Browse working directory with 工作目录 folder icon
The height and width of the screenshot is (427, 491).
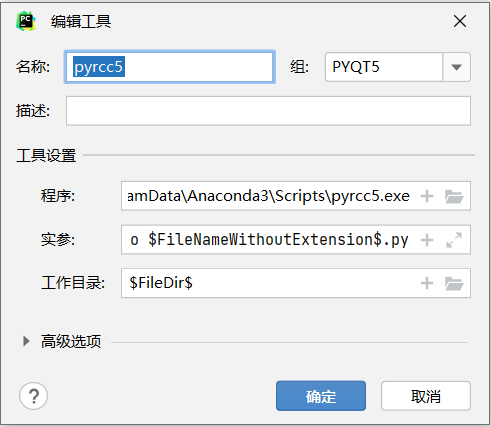[x=454, y=284]
